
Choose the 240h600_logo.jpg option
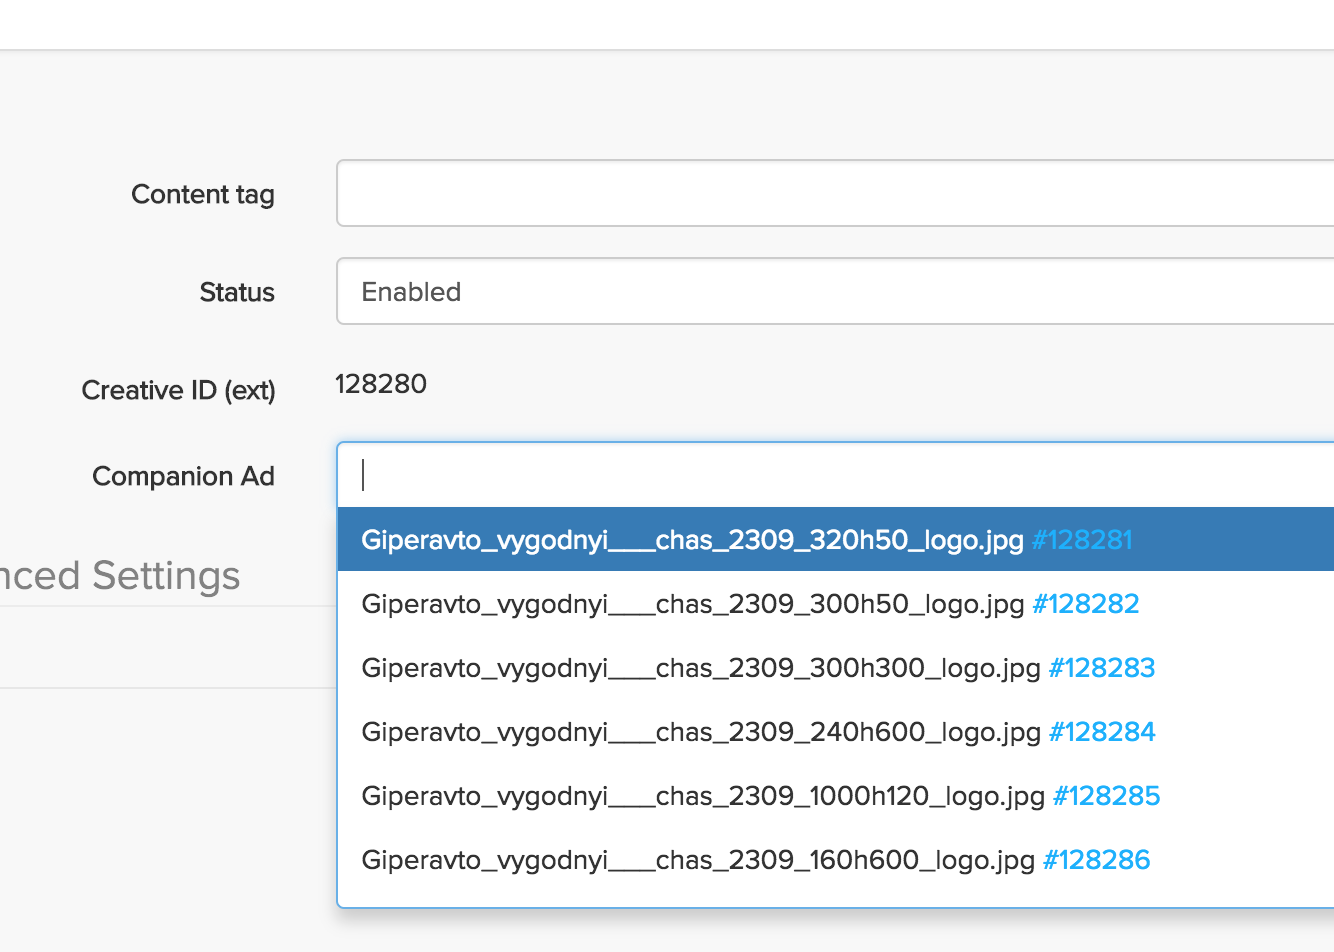coord(700,732)
